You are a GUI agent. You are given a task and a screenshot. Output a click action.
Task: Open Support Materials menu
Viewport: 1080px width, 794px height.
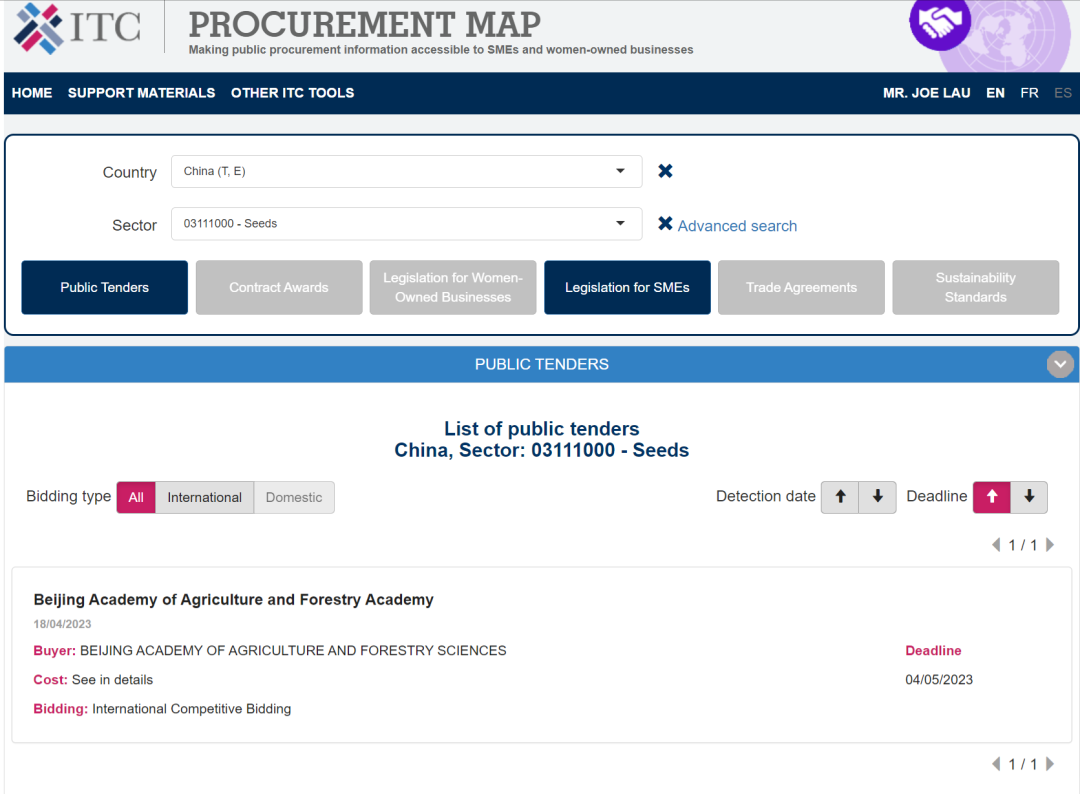(141, 93)
